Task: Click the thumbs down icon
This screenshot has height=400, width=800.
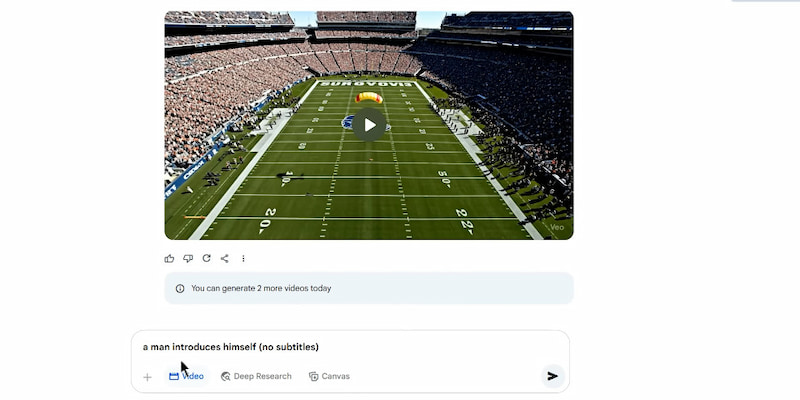Action: point(188,258)
